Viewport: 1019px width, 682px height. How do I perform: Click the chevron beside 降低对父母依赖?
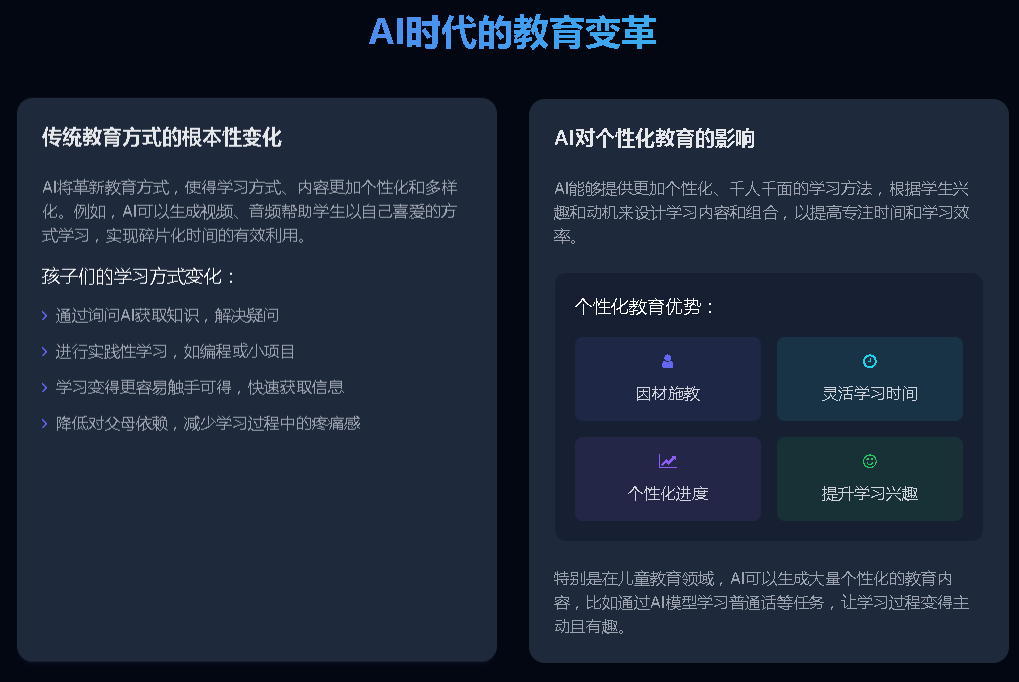[44, 423]
